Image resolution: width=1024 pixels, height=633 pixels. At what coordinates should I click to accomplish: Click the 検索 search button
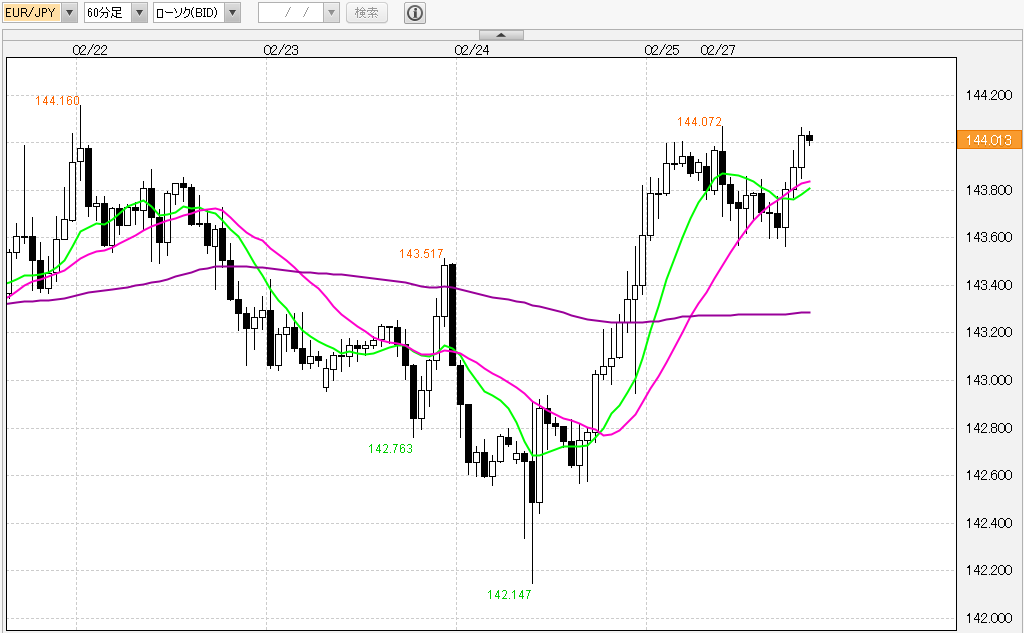point(366,12)
